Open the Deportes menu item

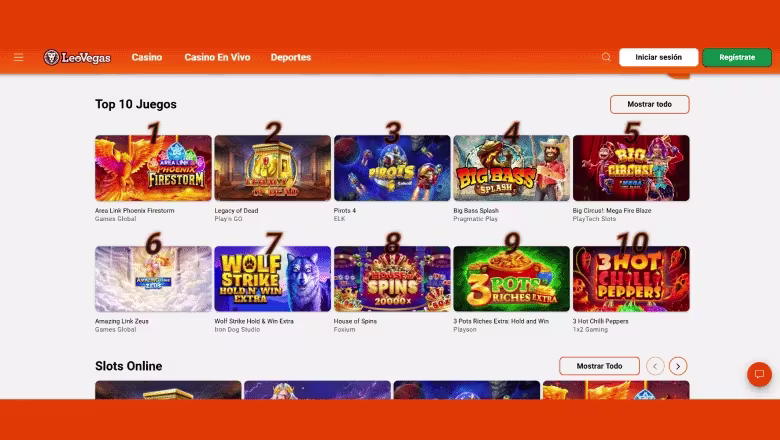click(x=291, y=57)
